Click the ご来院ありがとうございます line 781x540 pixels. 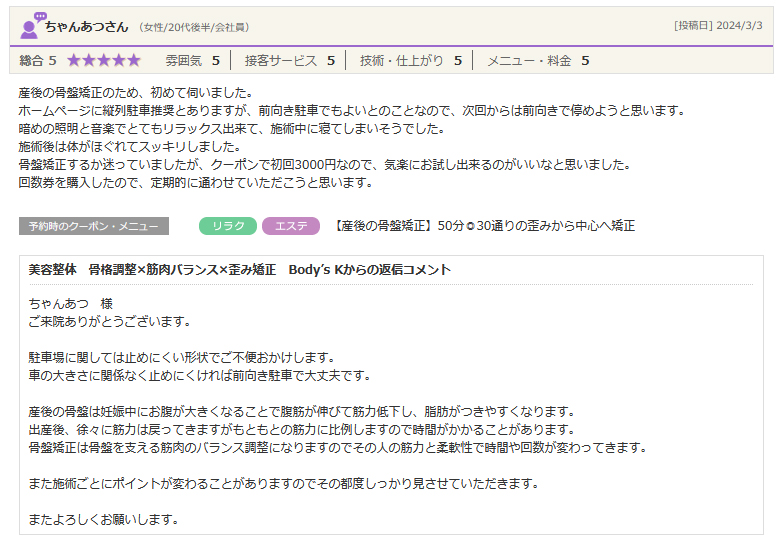coord(109,321)
